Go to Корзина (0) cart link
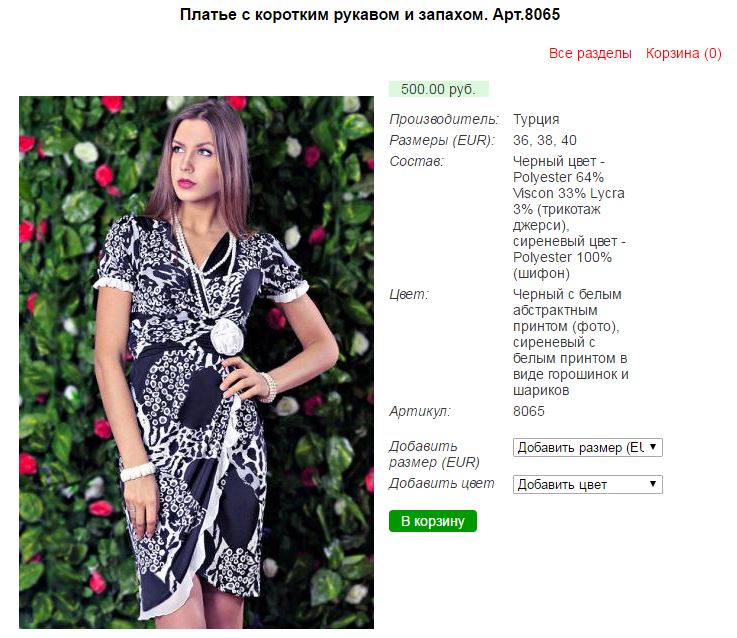Screen dimensions: 737x638 point(683,53)
